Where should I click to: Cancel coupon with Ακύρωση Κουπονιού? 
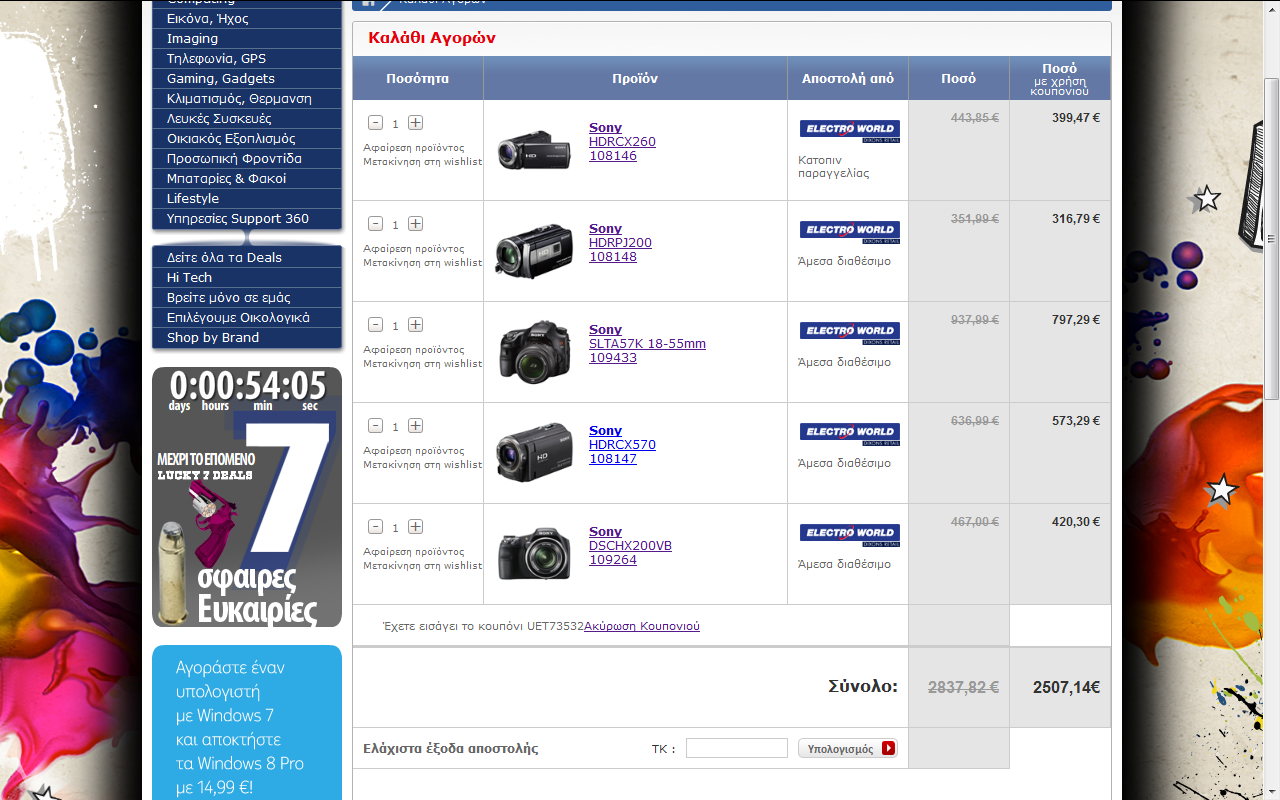click(x=642, y=626)
